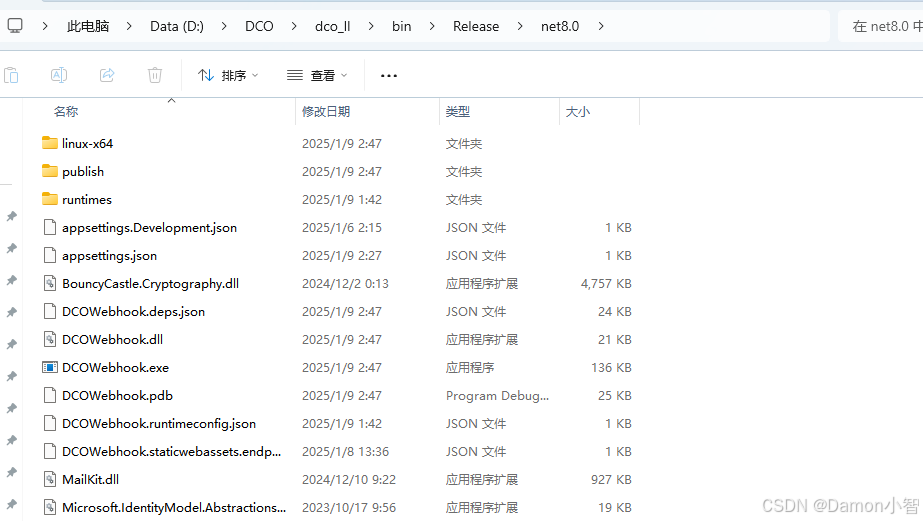The width and height of the screenshot is (923, 521).
Task: Click DLL icon of MailKit.dll
Action: [50, 479]
